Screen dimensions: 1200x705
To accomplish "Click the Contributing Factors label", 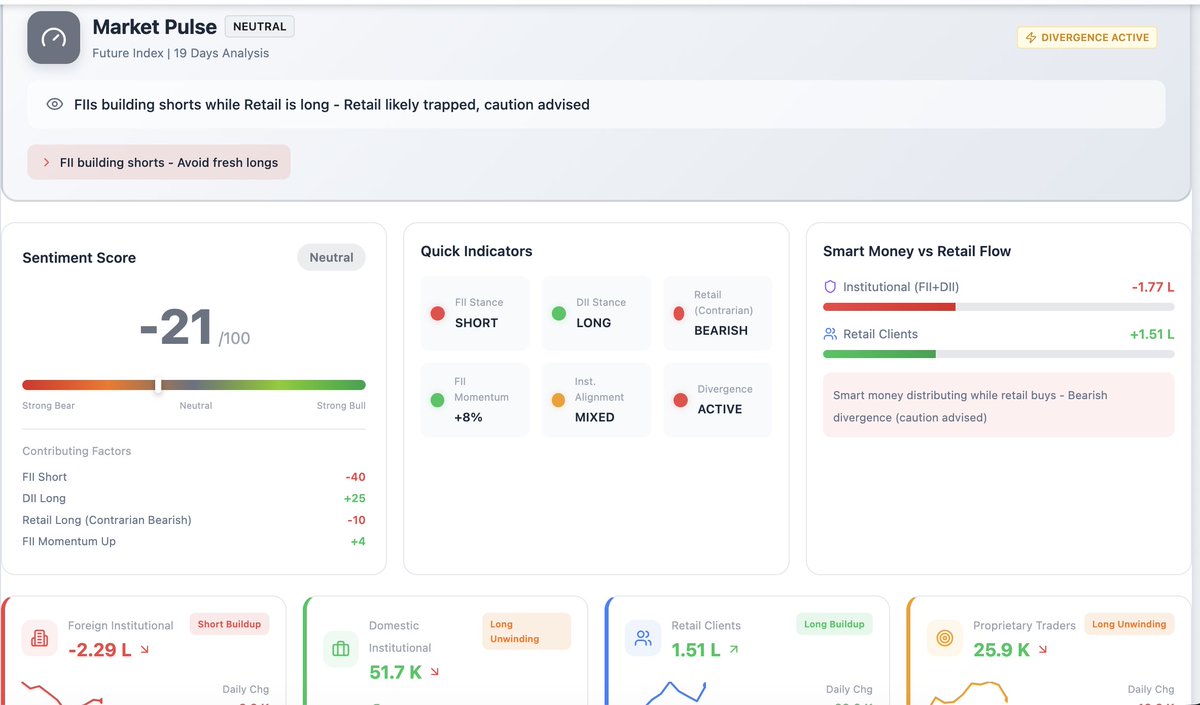I will click(x=77, y=451).
